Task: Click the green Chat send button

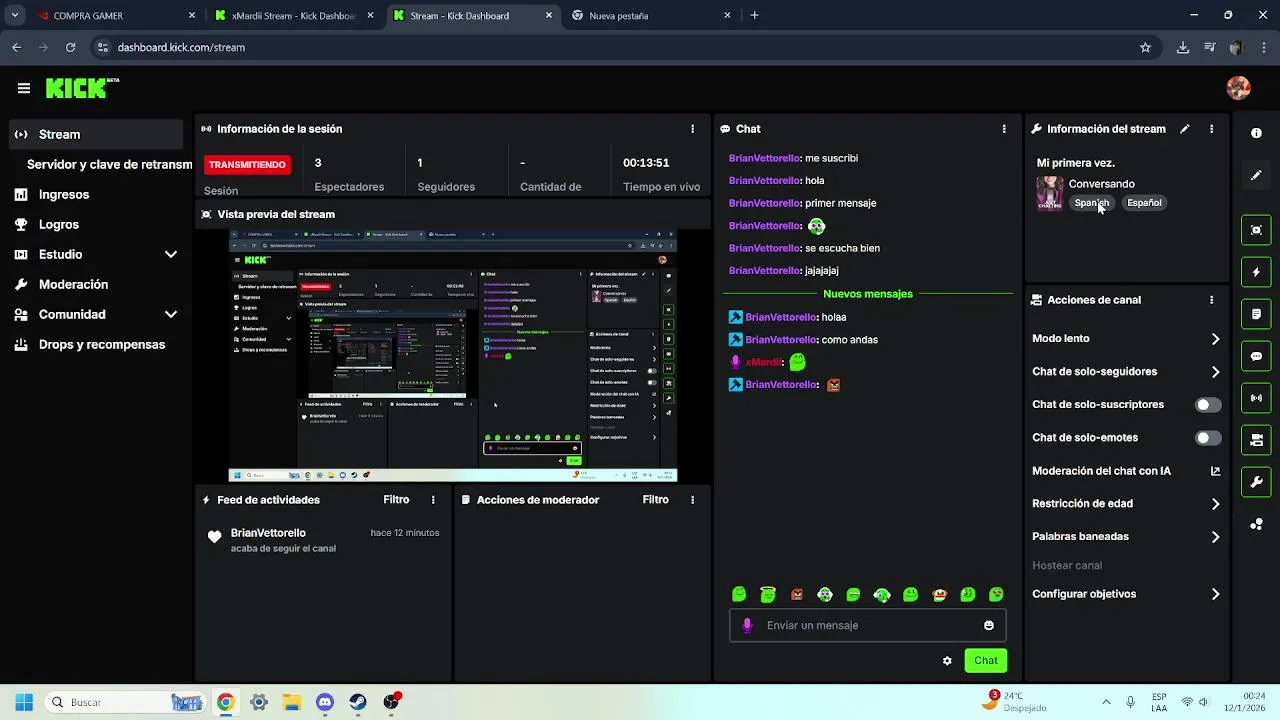Action: [x=985, y=660]
